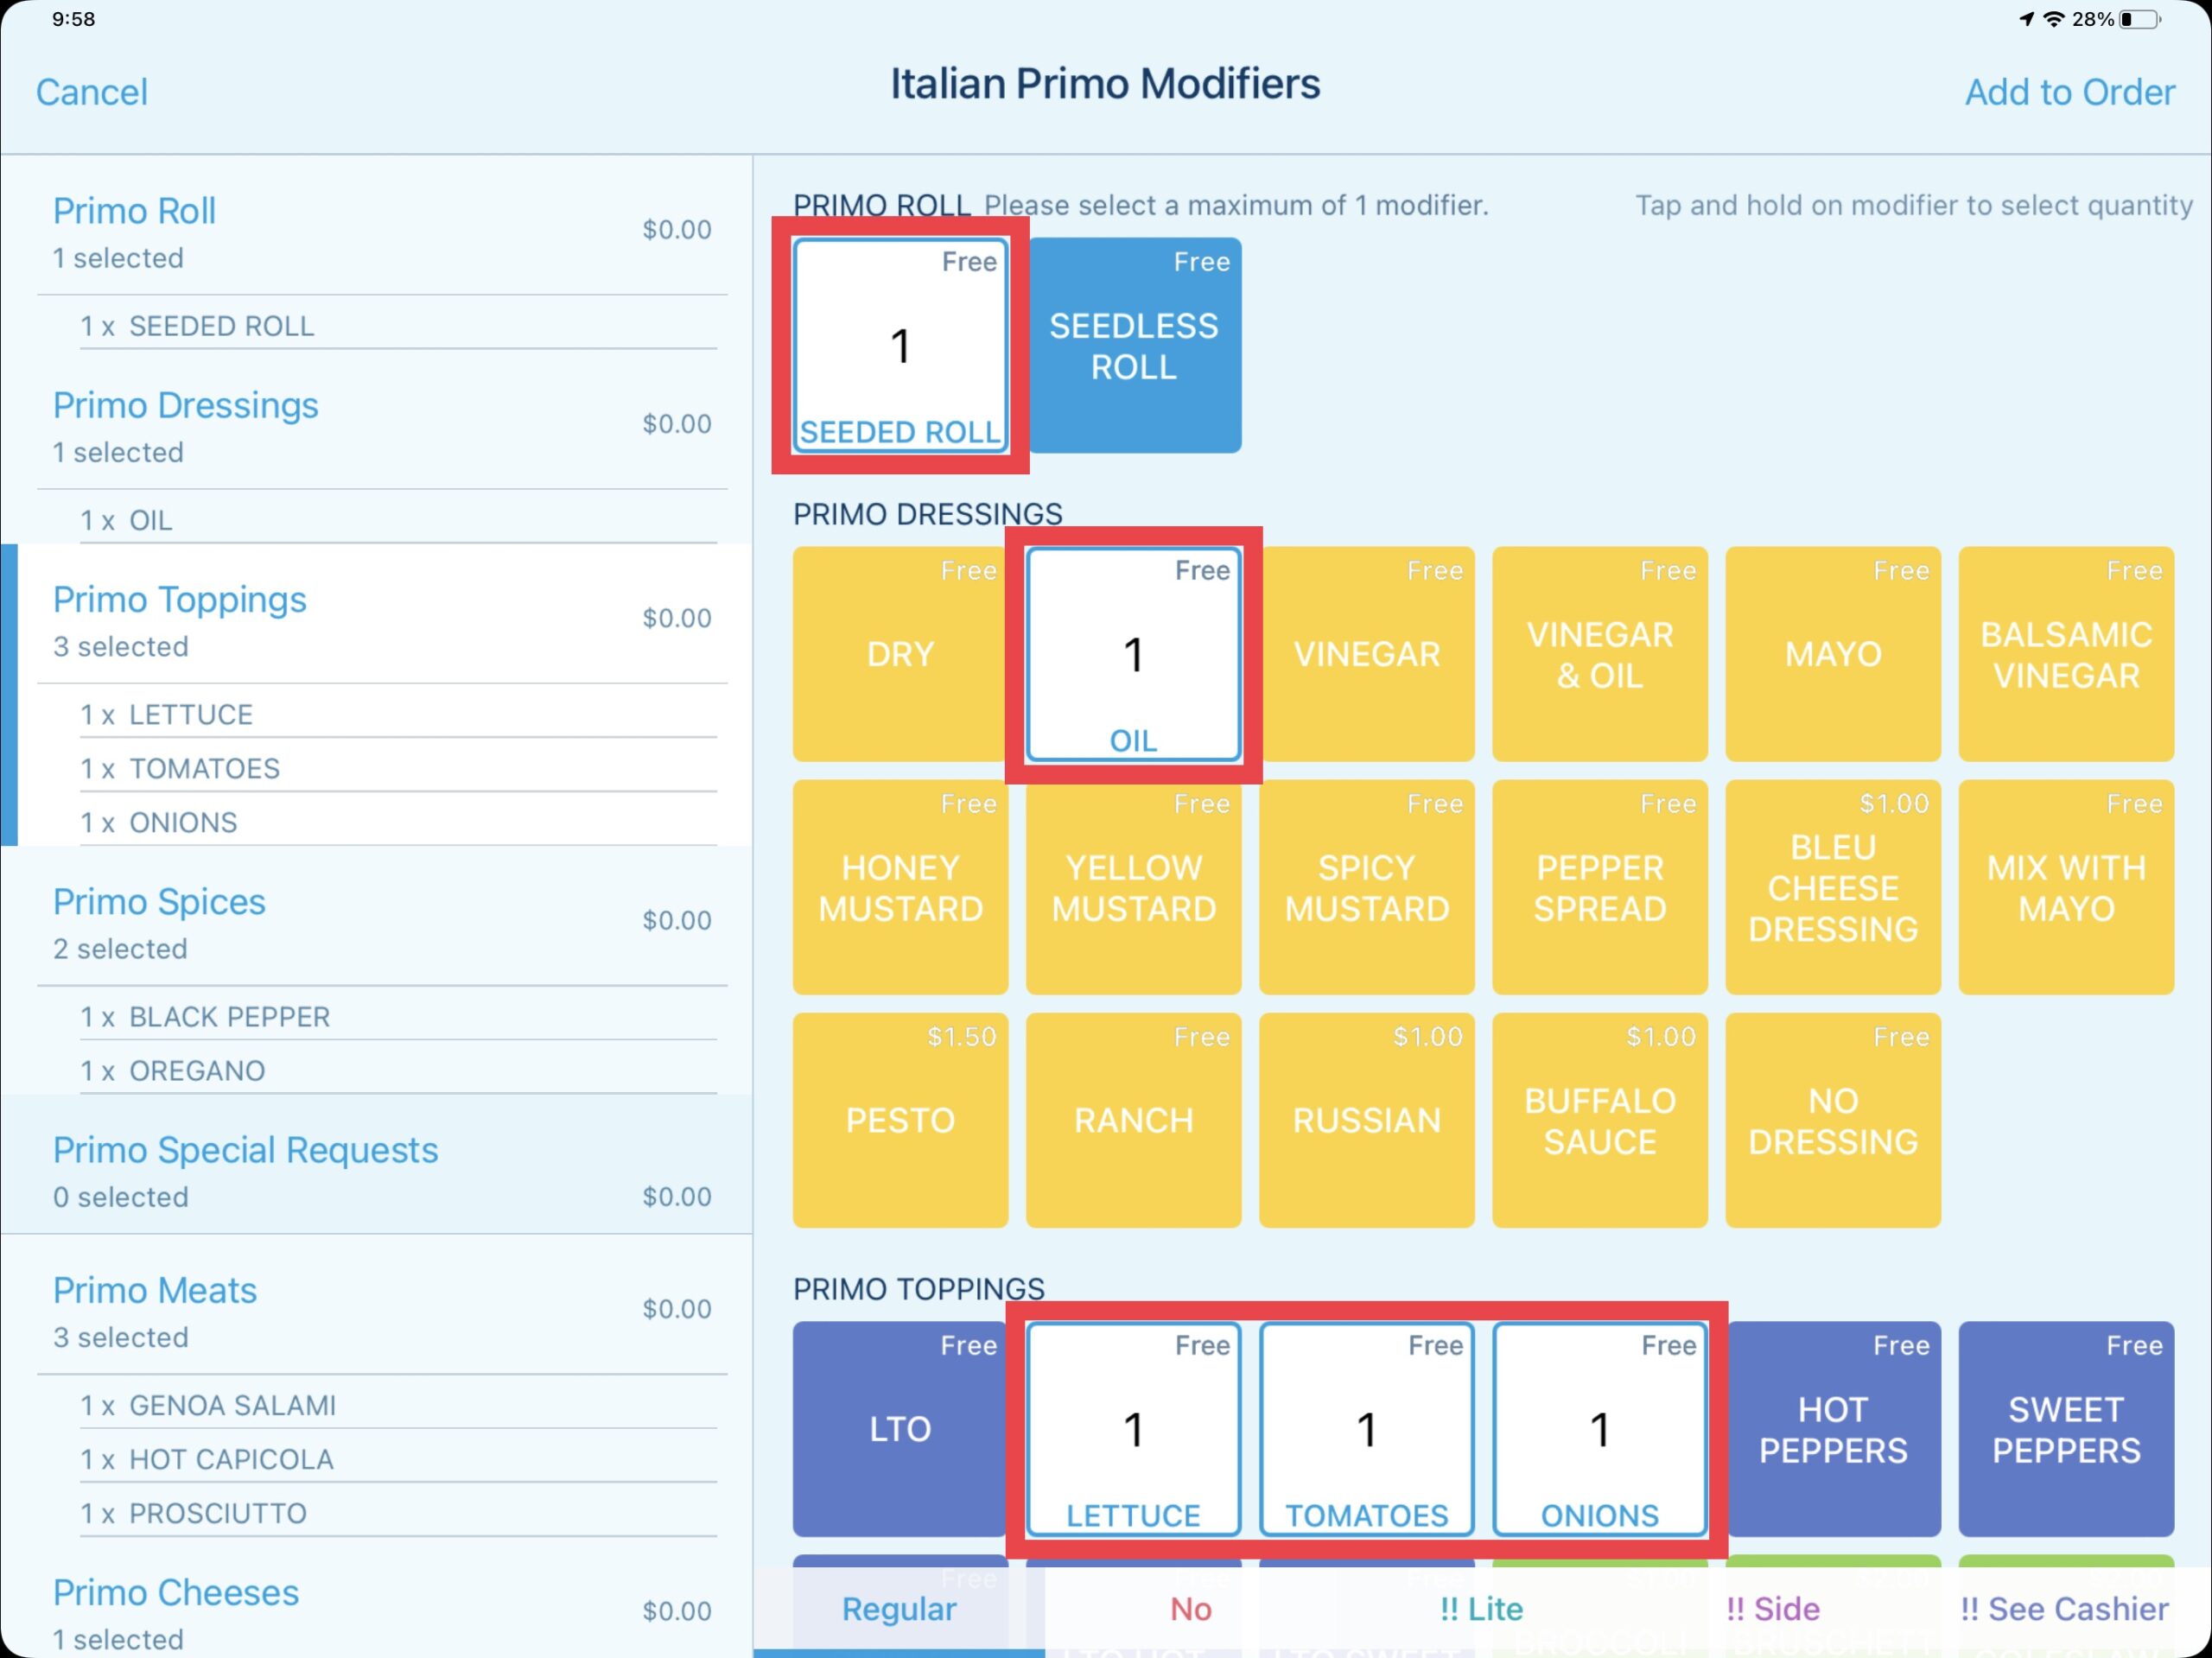Screen dimensions: 2212x1658
Task: Add RUSSIAN dressing for $1.00
Action: coord(1367,1120)
